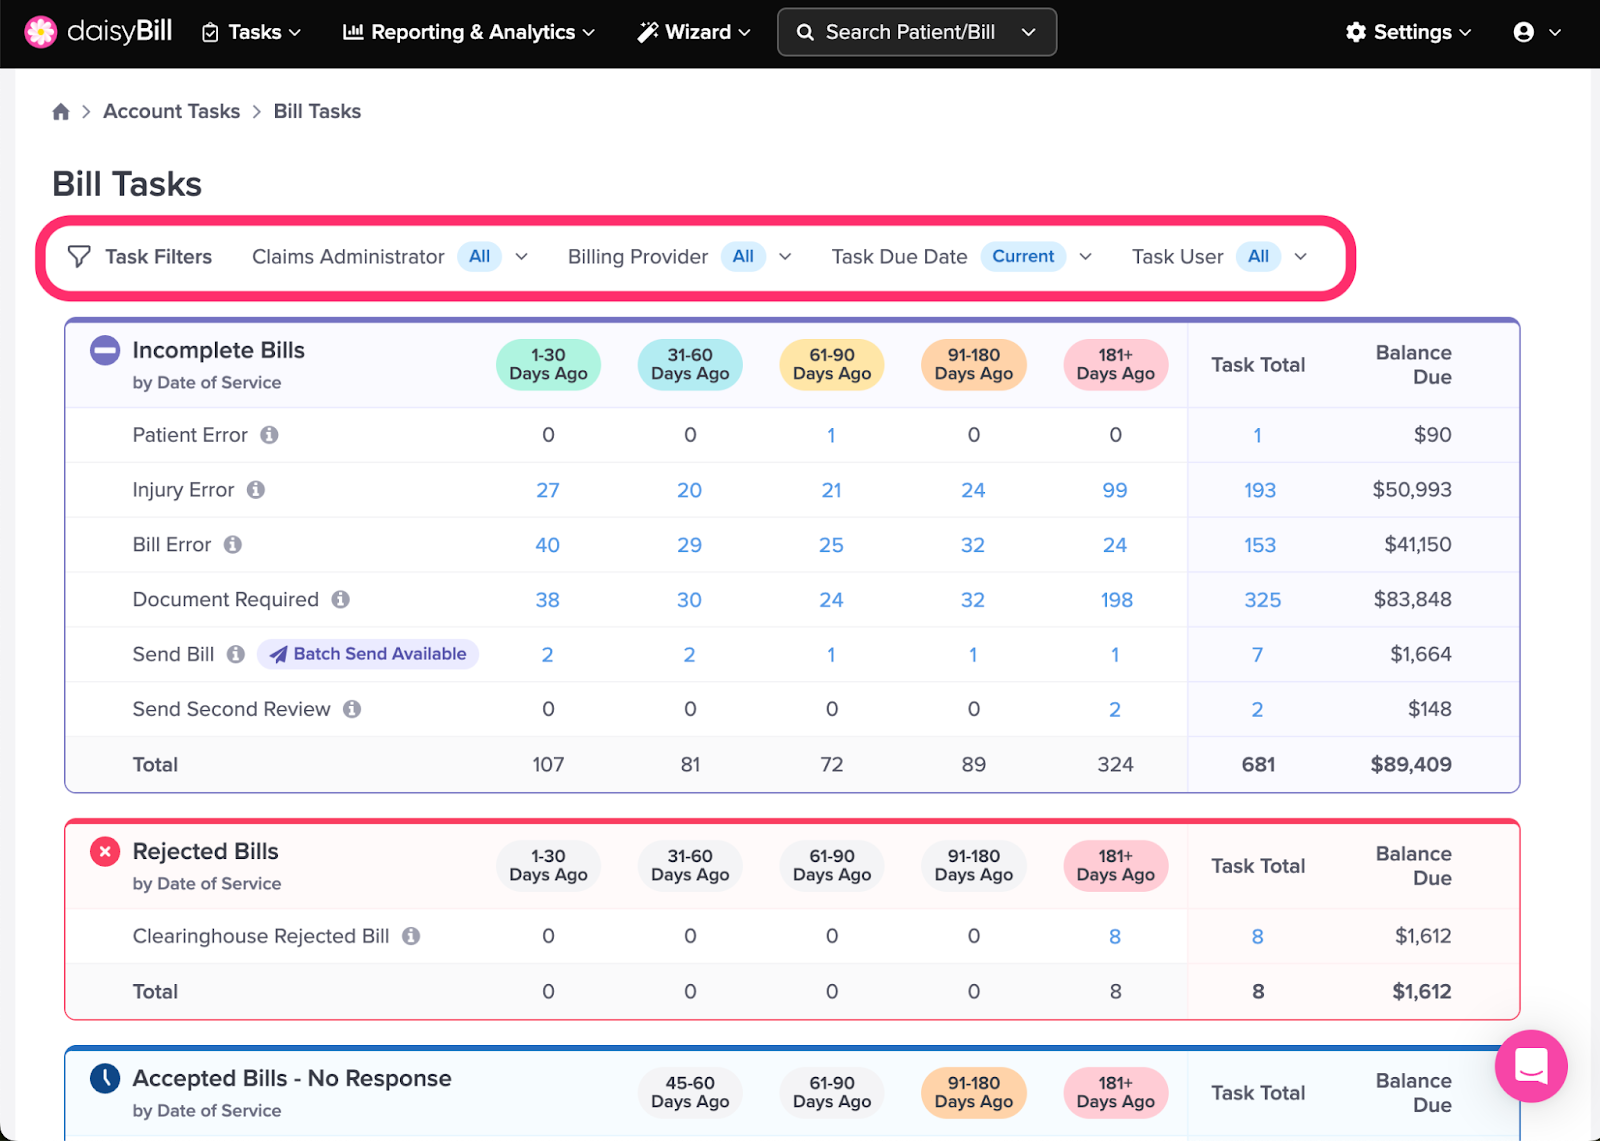Toggle the Rejected Bills red X icon
The image size is (1600, 1141).
(x=105, y=852)
